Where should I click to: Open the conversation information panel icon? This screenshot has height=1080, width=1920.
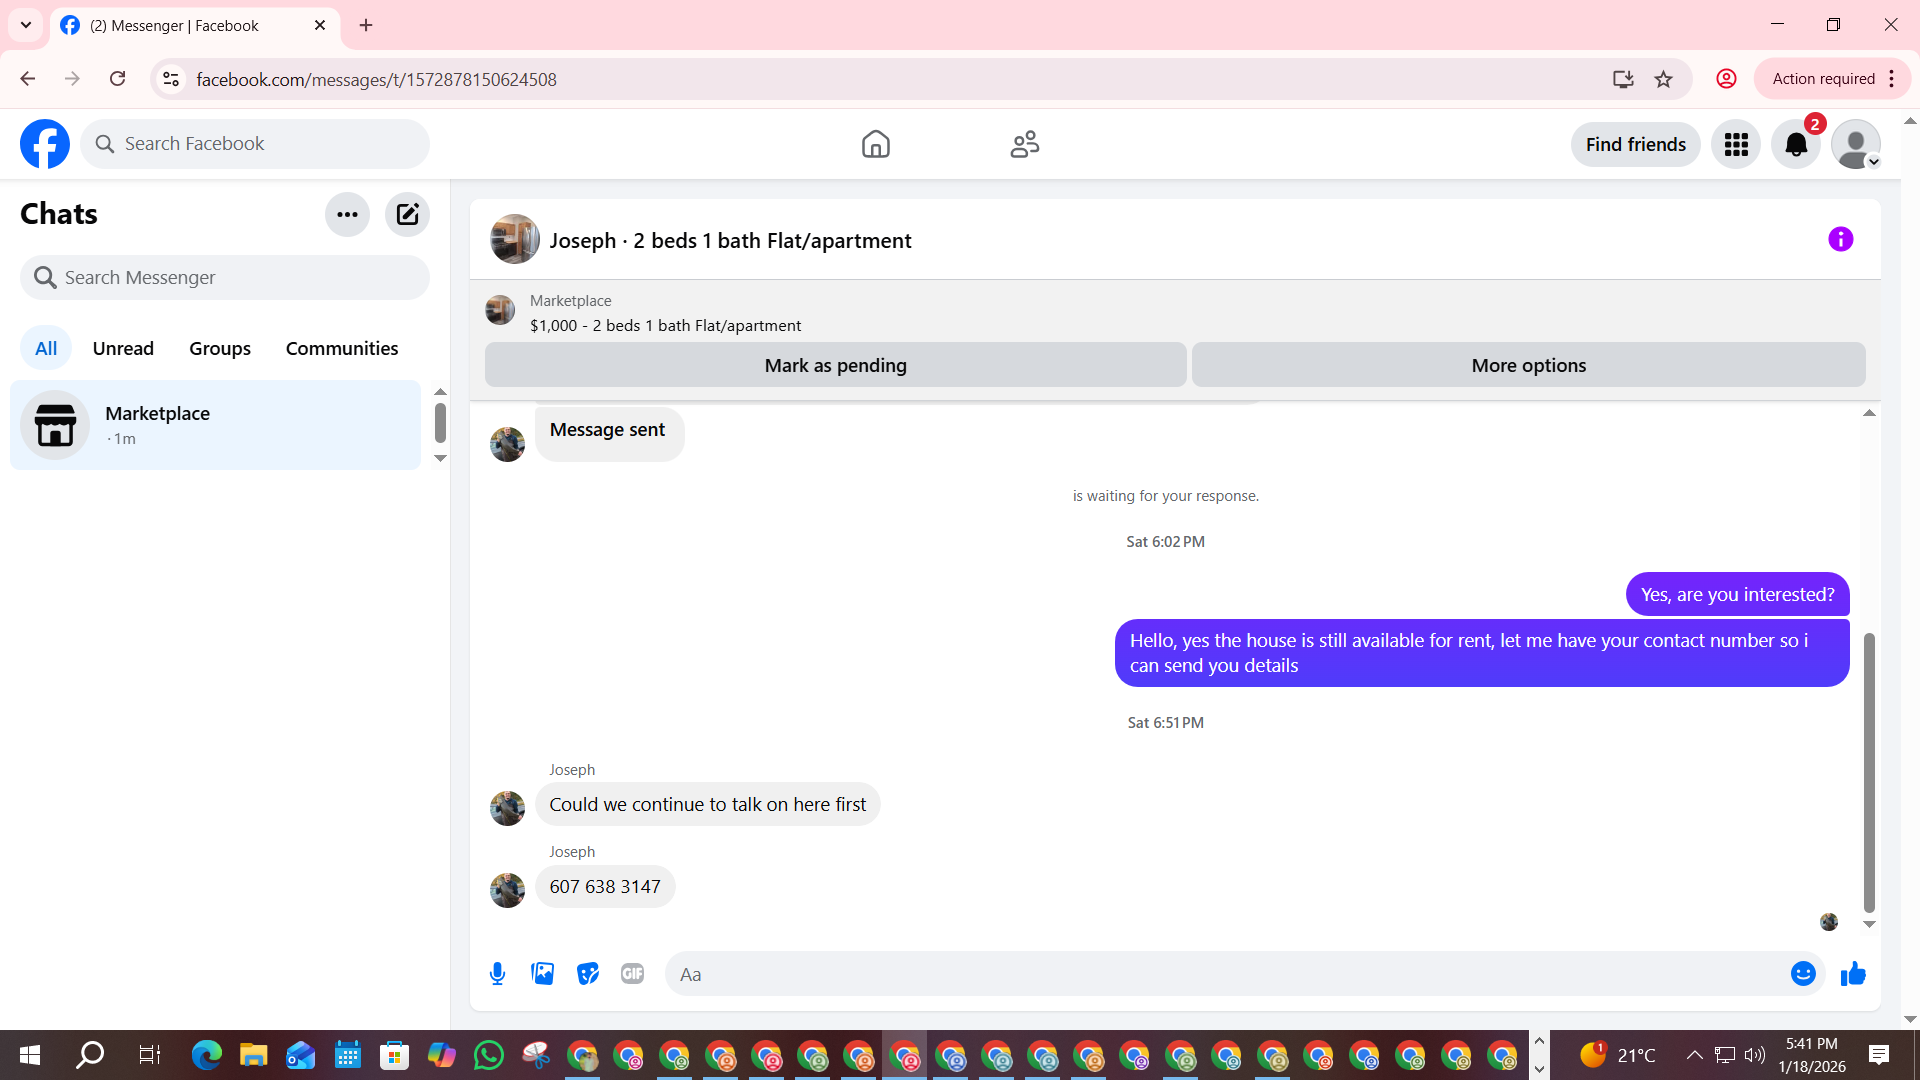pos(1840,239)
